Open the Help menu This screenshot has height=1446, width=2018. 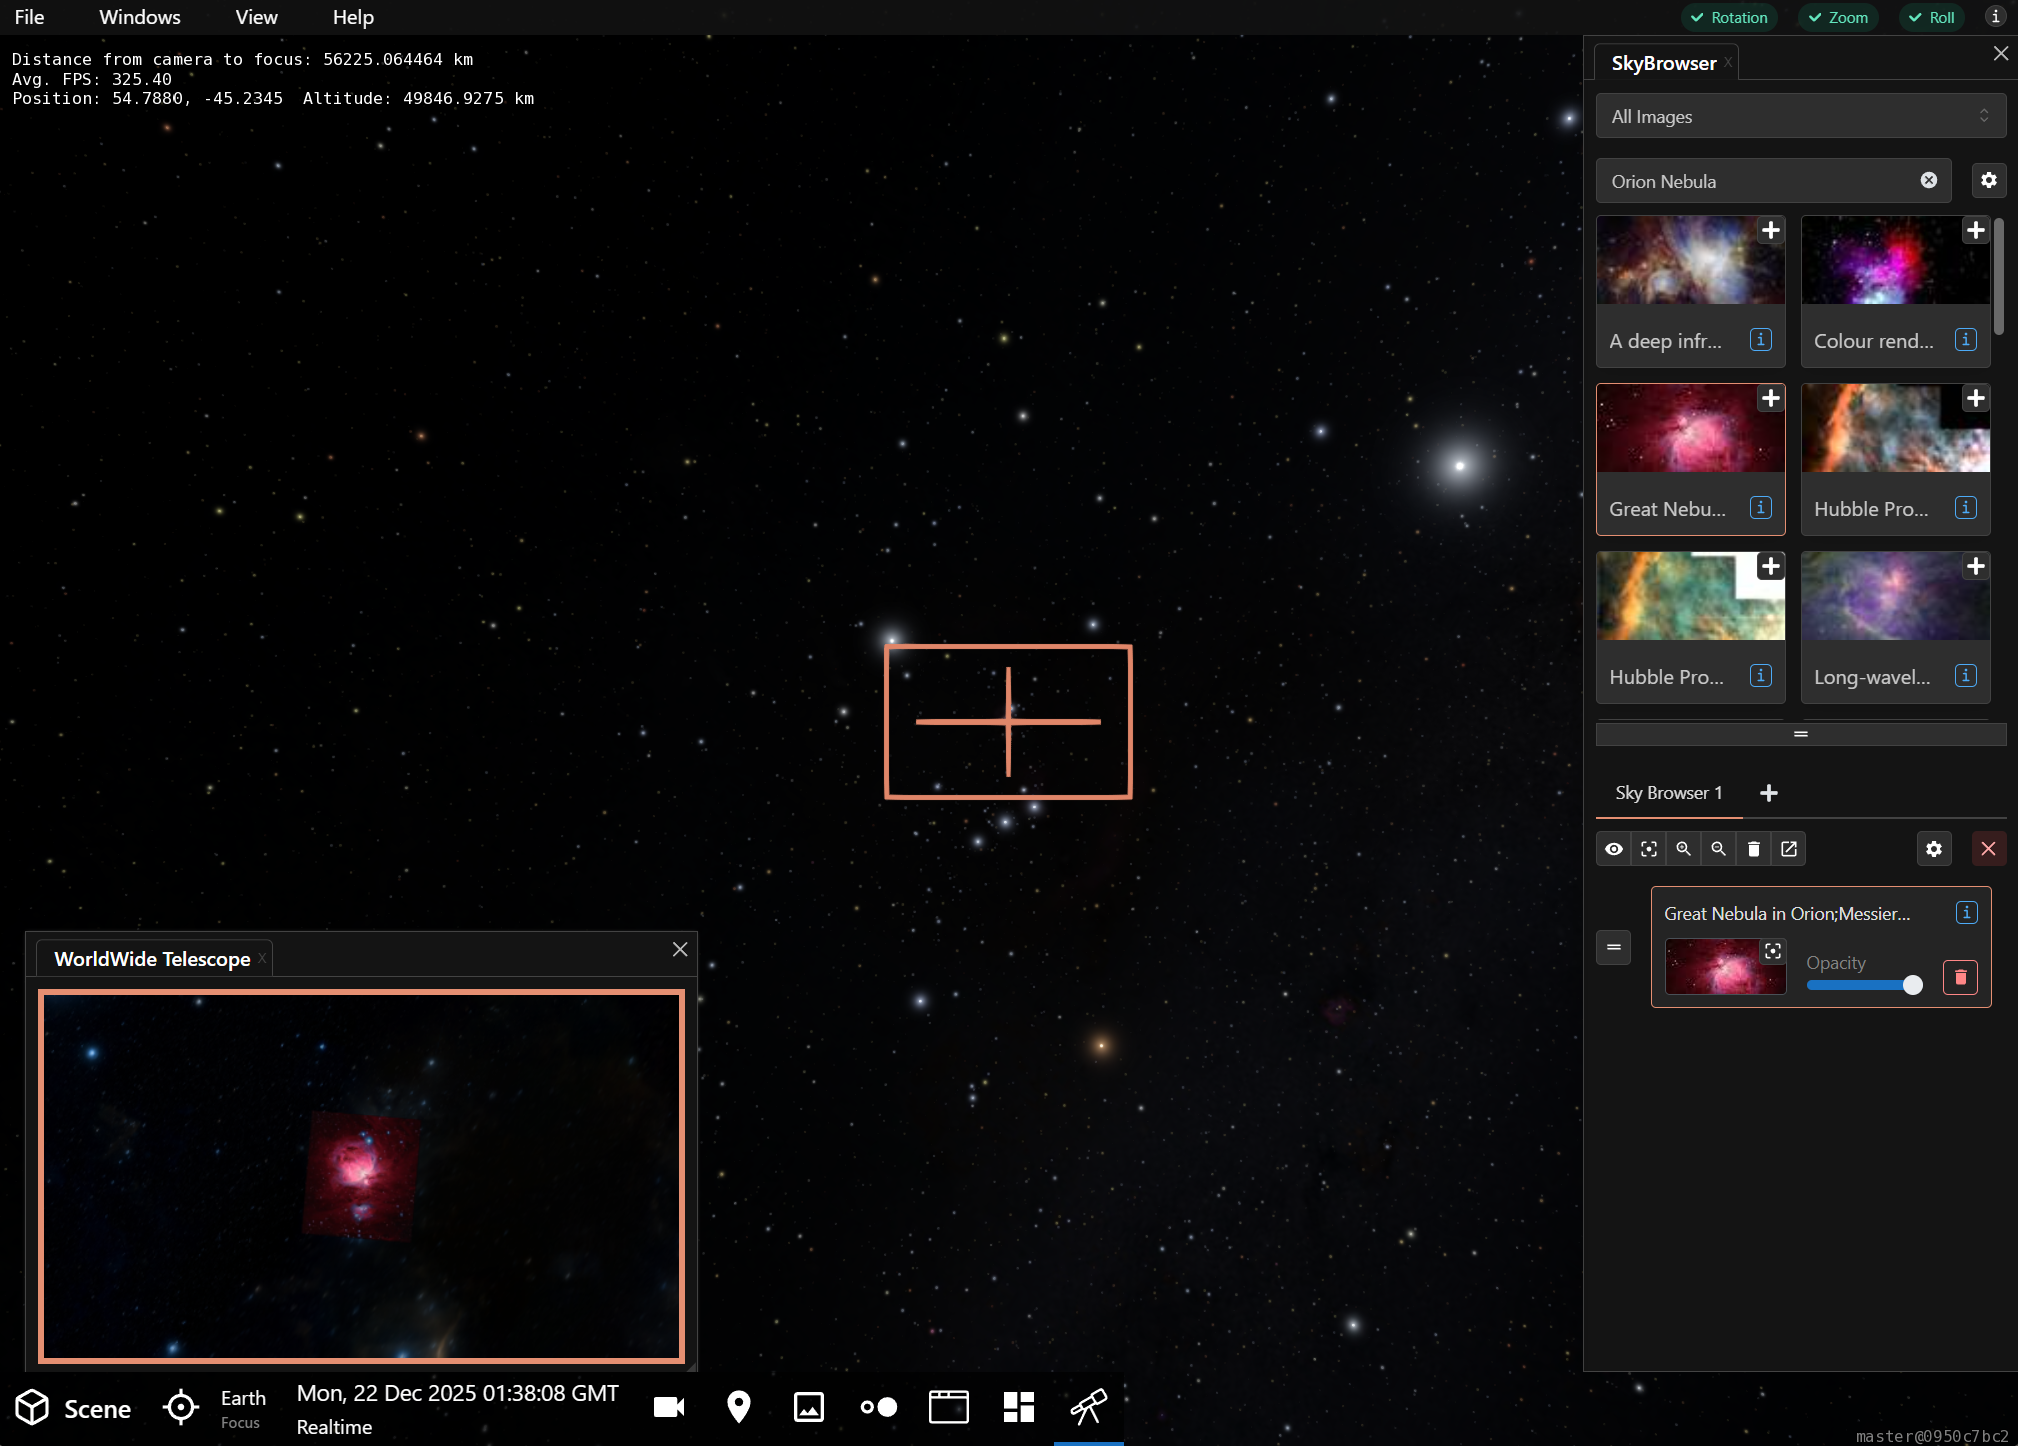click(353, 17)
